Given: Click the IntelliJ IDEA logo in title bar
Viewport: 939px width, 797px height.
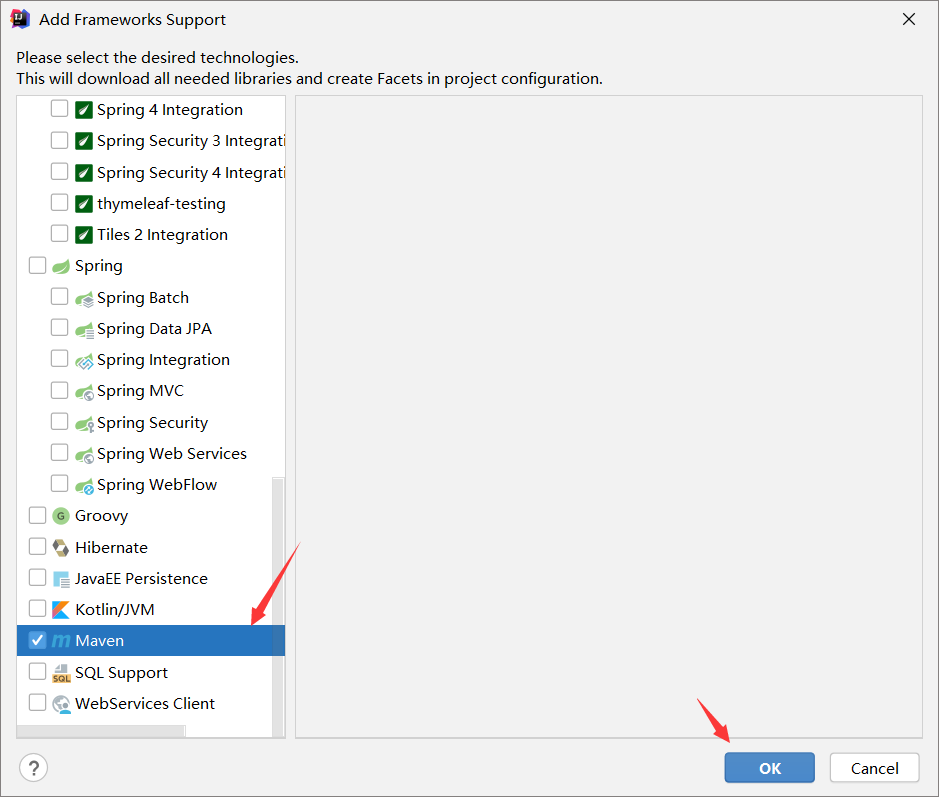Looking at the screenshot, I should coord(20,19).
